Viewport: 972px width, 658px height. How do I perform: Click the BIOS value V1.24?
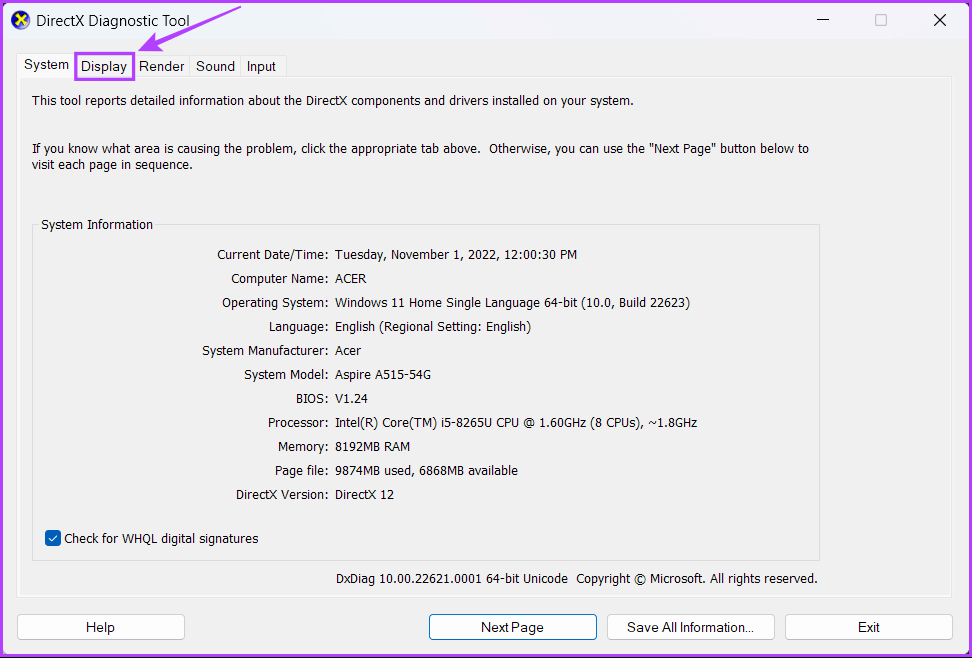(351, 398)
